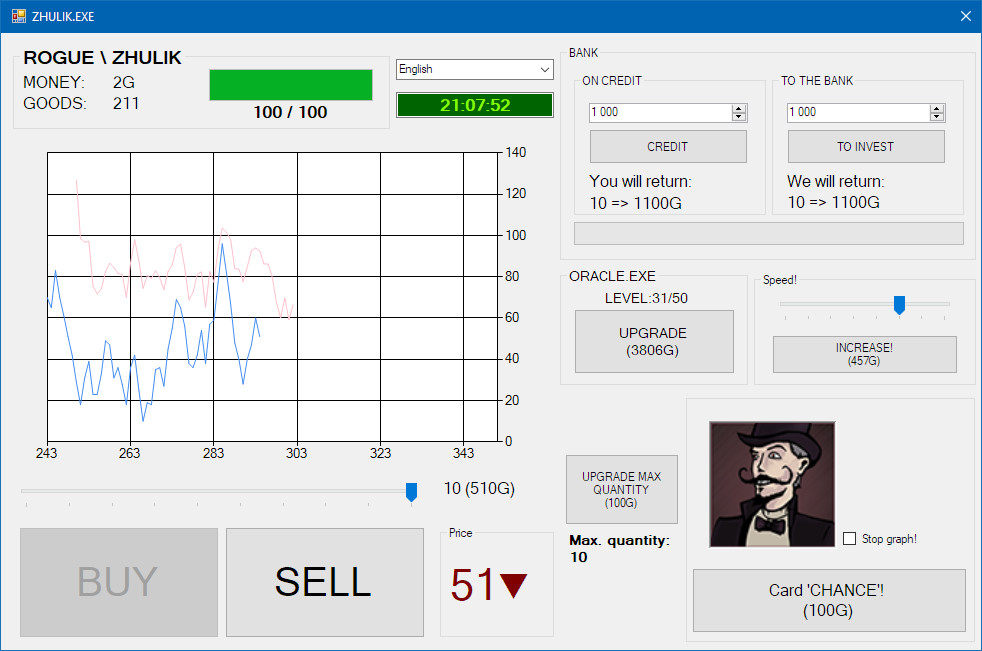This screenshot has height=651, width=982.
Task: Click the down arrow on the invest amount spinner
Action: [937, 117]
